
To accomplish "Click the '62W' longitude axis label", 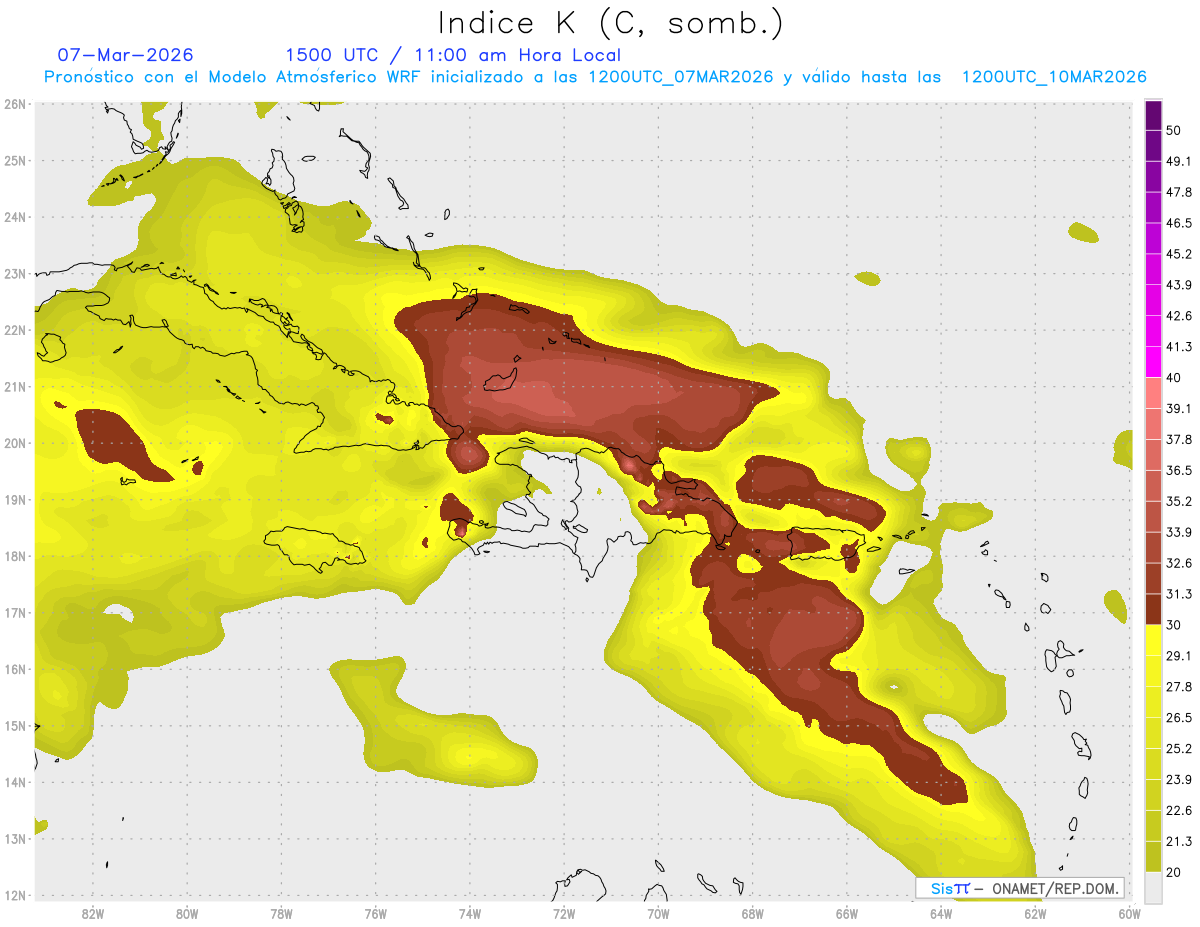I will 1036,914.
